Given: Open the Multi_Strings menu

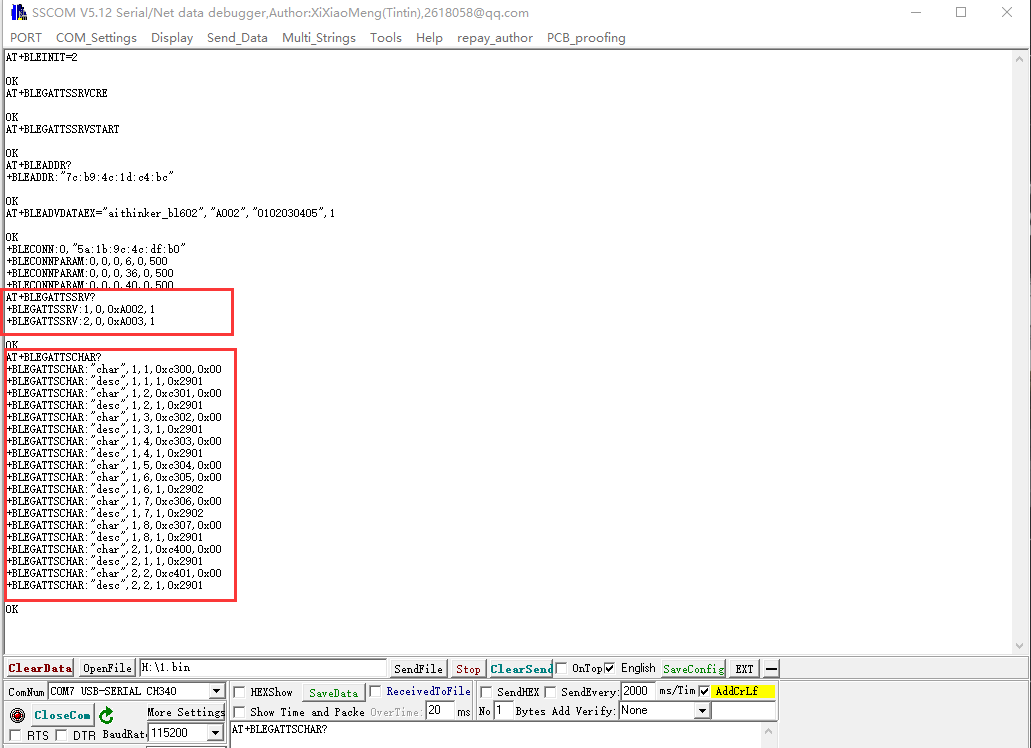Looking at the screenshot, I should pyautogui.click(x=318, y=38).
